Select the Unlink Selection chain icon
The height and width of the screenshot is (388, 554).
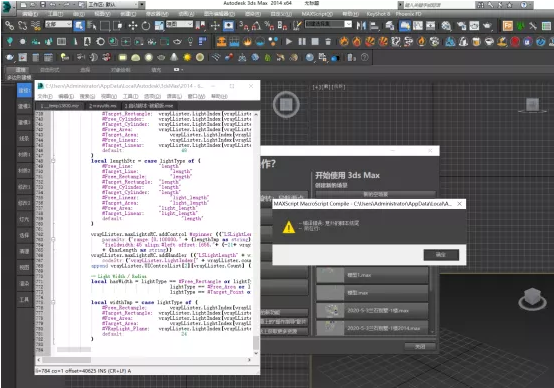22,25
